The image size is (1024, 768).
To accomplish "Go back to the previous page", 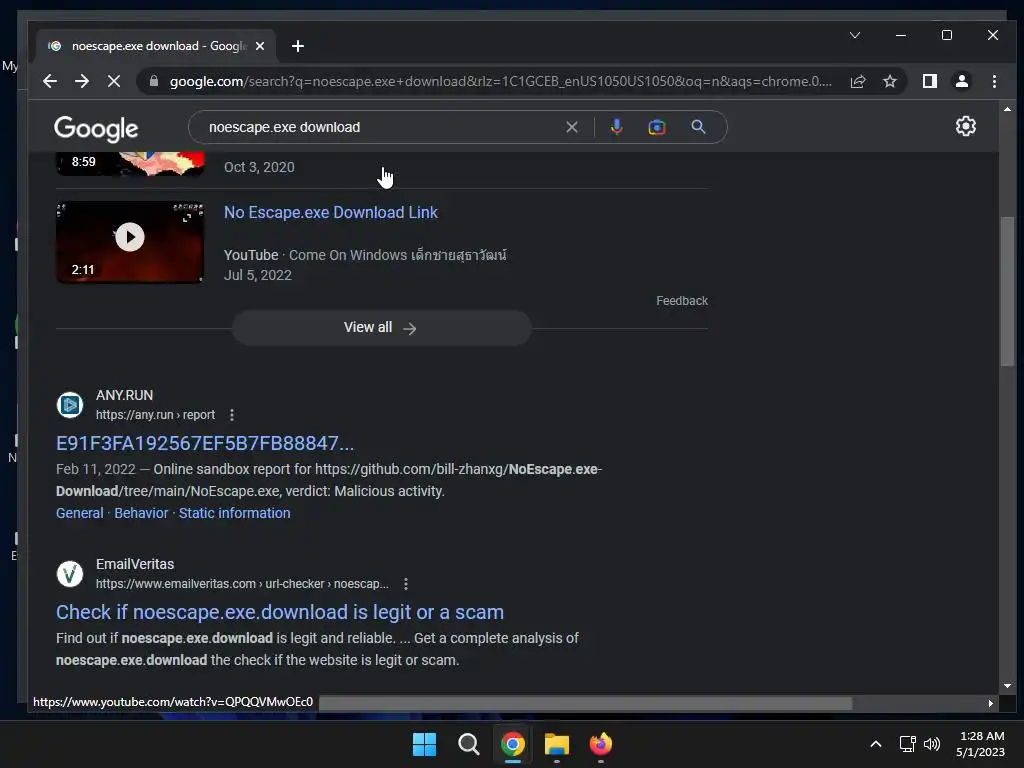I will pyautogui.click(x=50, y=81).
